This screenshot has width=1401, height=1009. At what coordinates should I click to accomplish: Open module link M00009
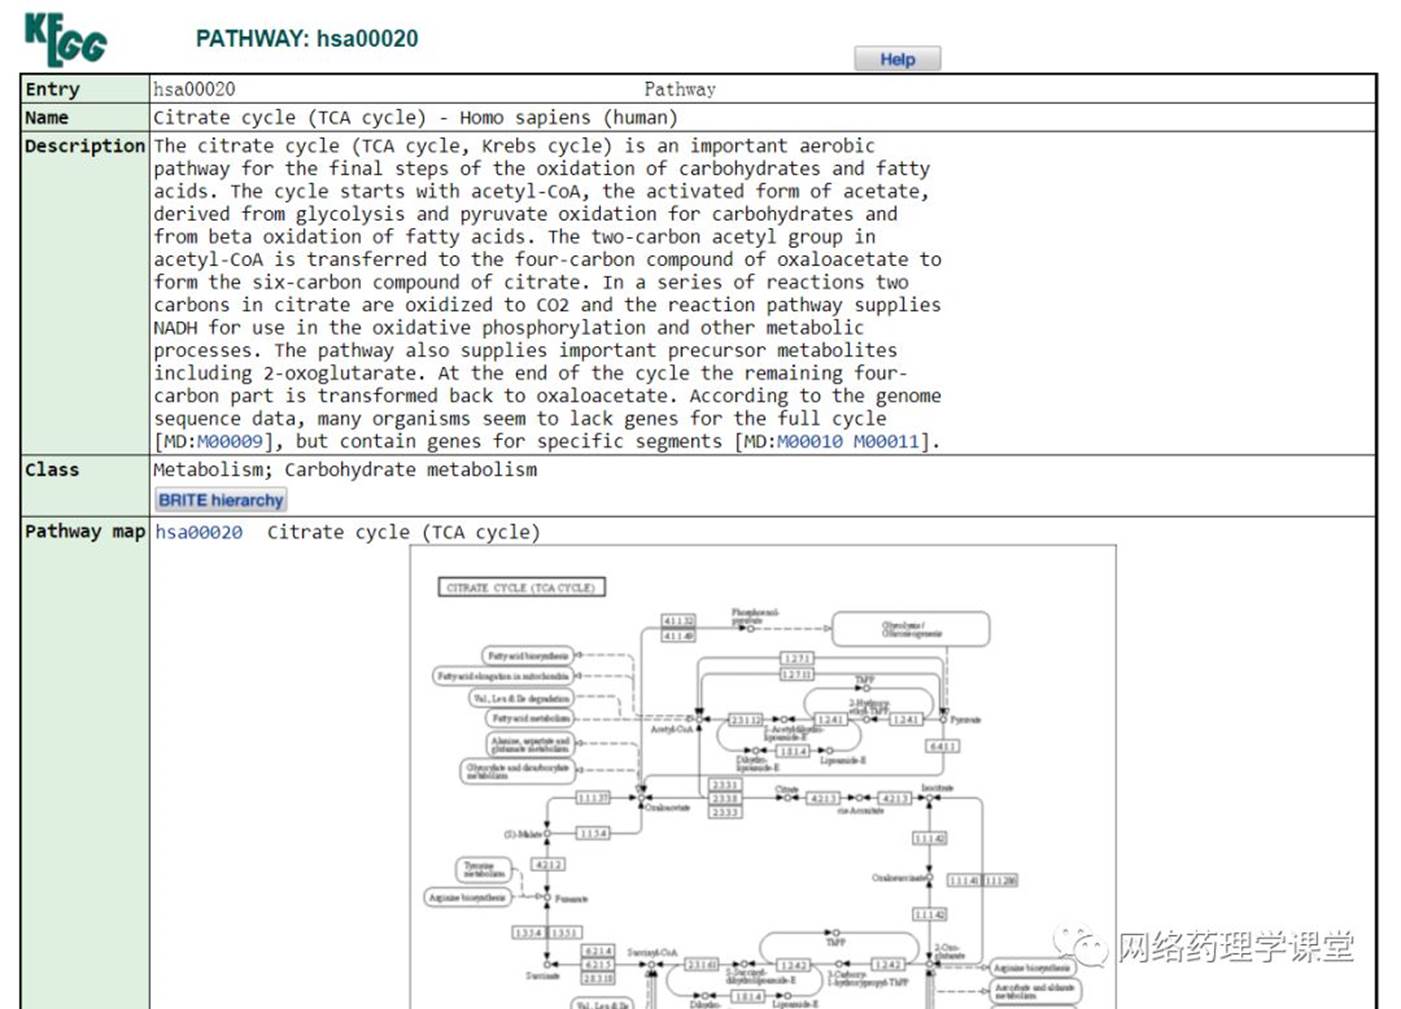(x=230, y=442)
